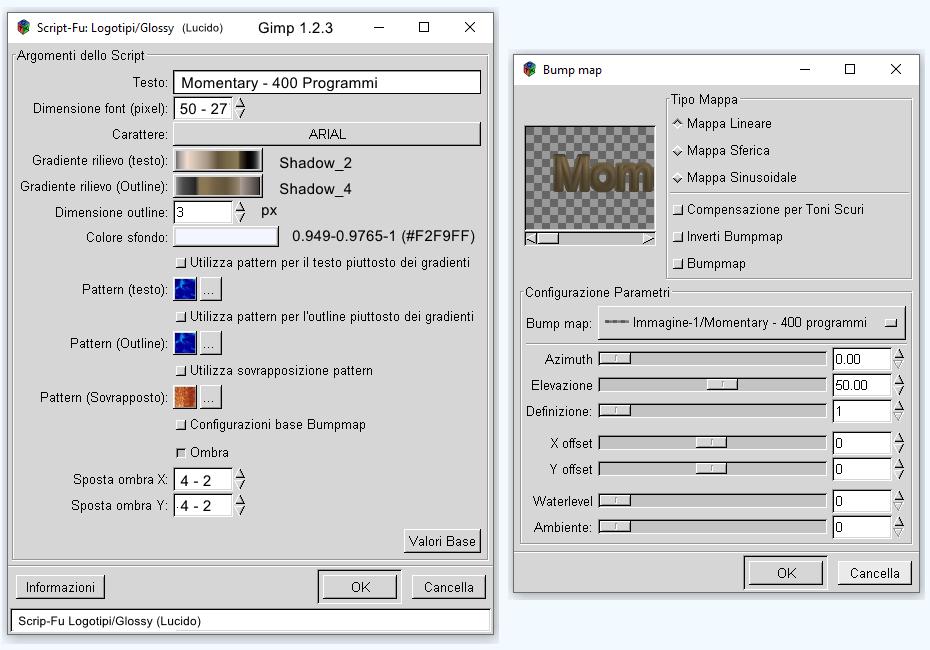The image size is (930, 650).
Task: Click the Sposta ombra Y value field
Action: coord(203,505)
